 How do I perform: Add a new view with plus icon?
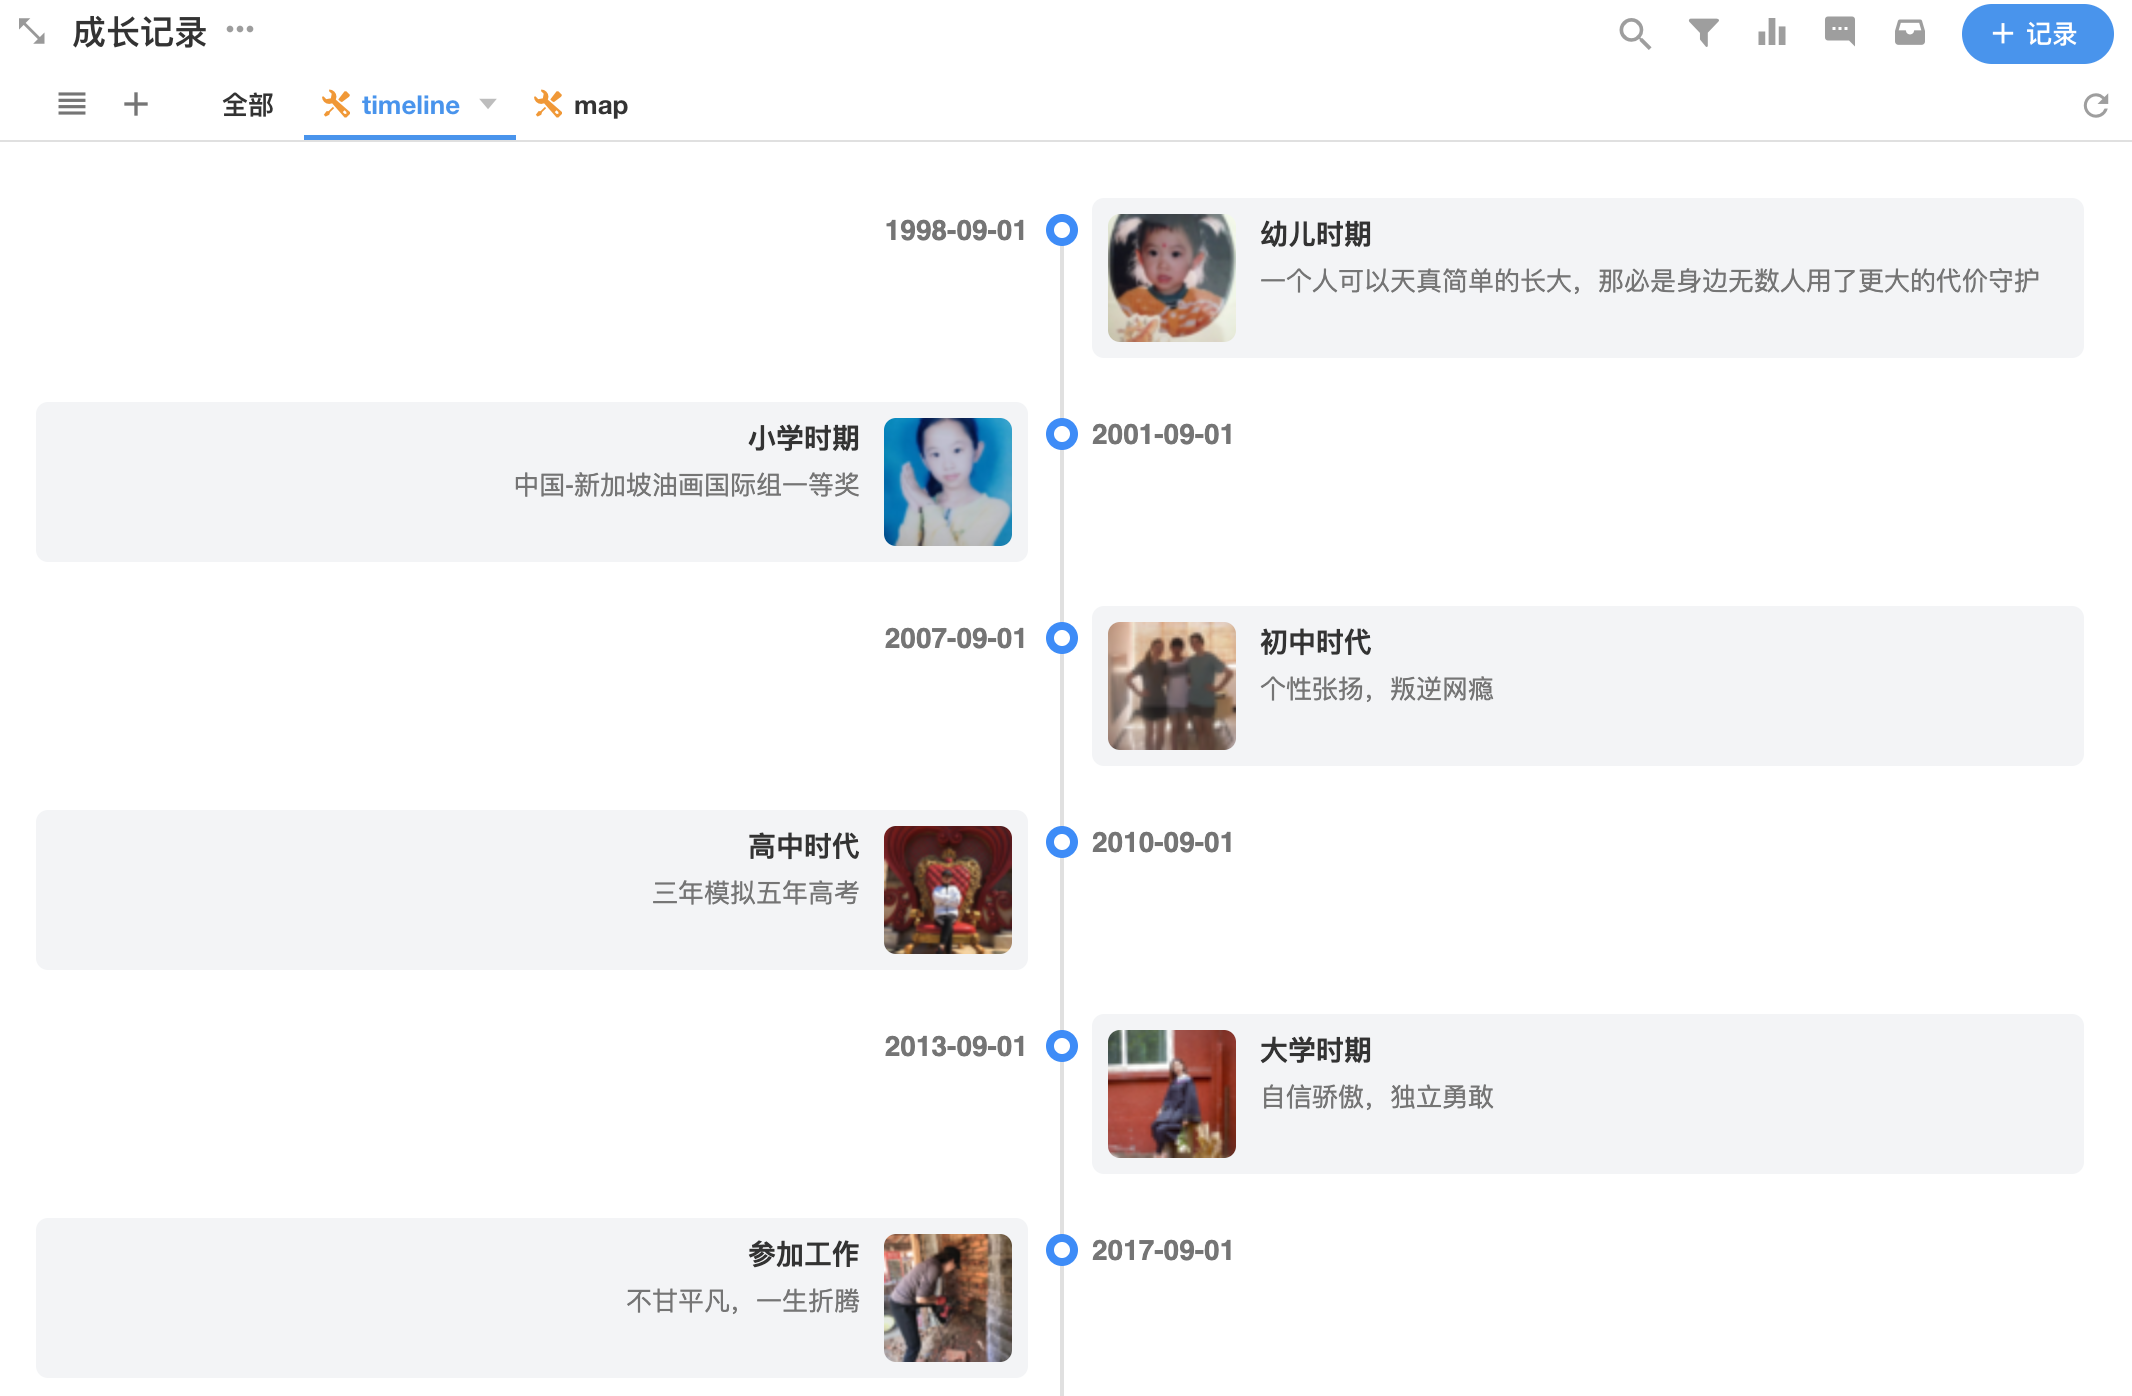[x=136, y=104]
